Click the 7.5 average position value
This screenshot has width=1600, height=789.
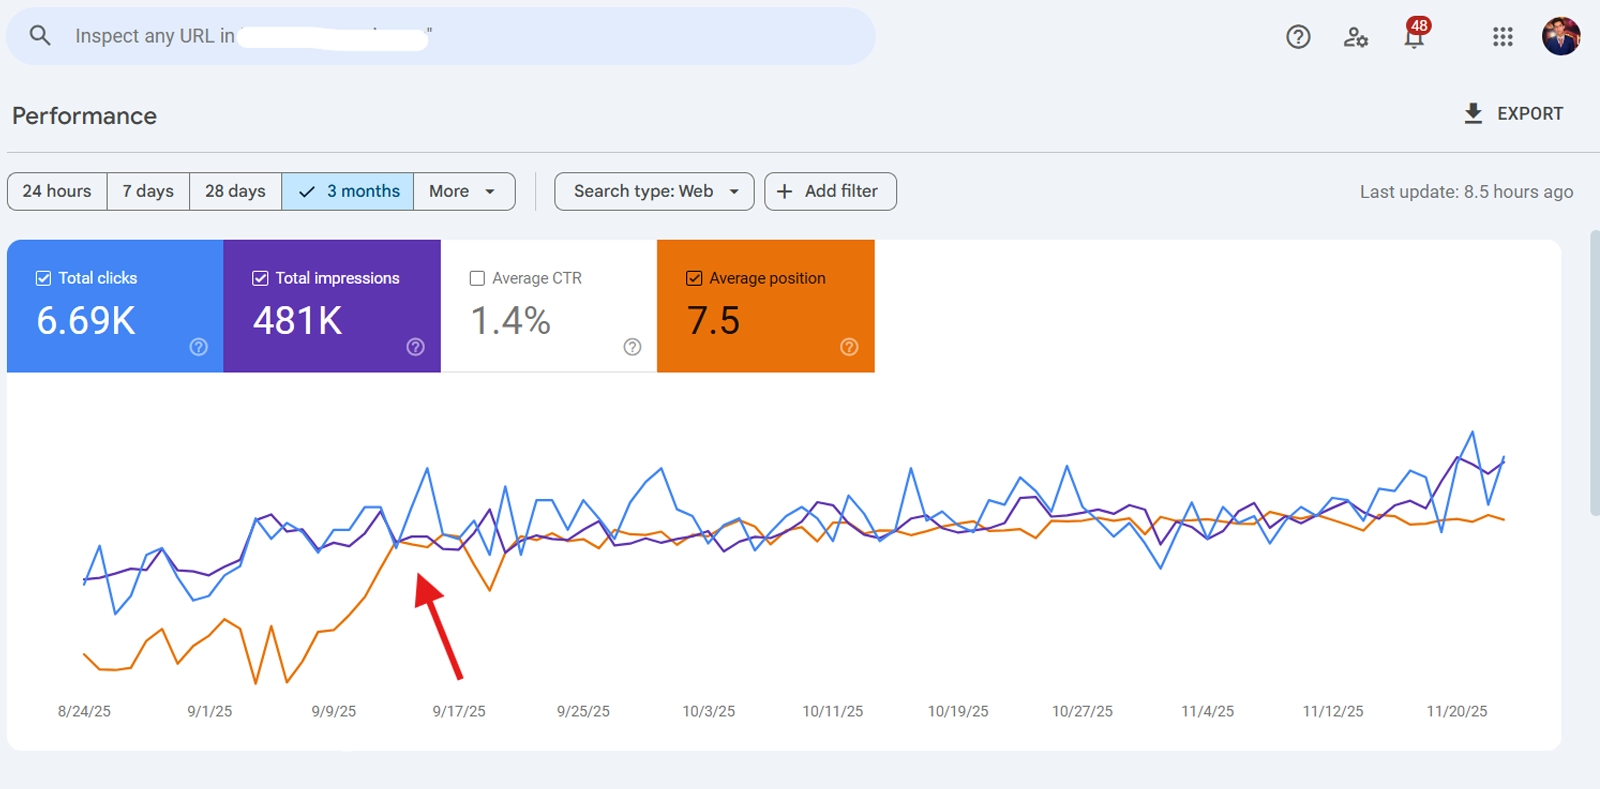click(713, 321)
